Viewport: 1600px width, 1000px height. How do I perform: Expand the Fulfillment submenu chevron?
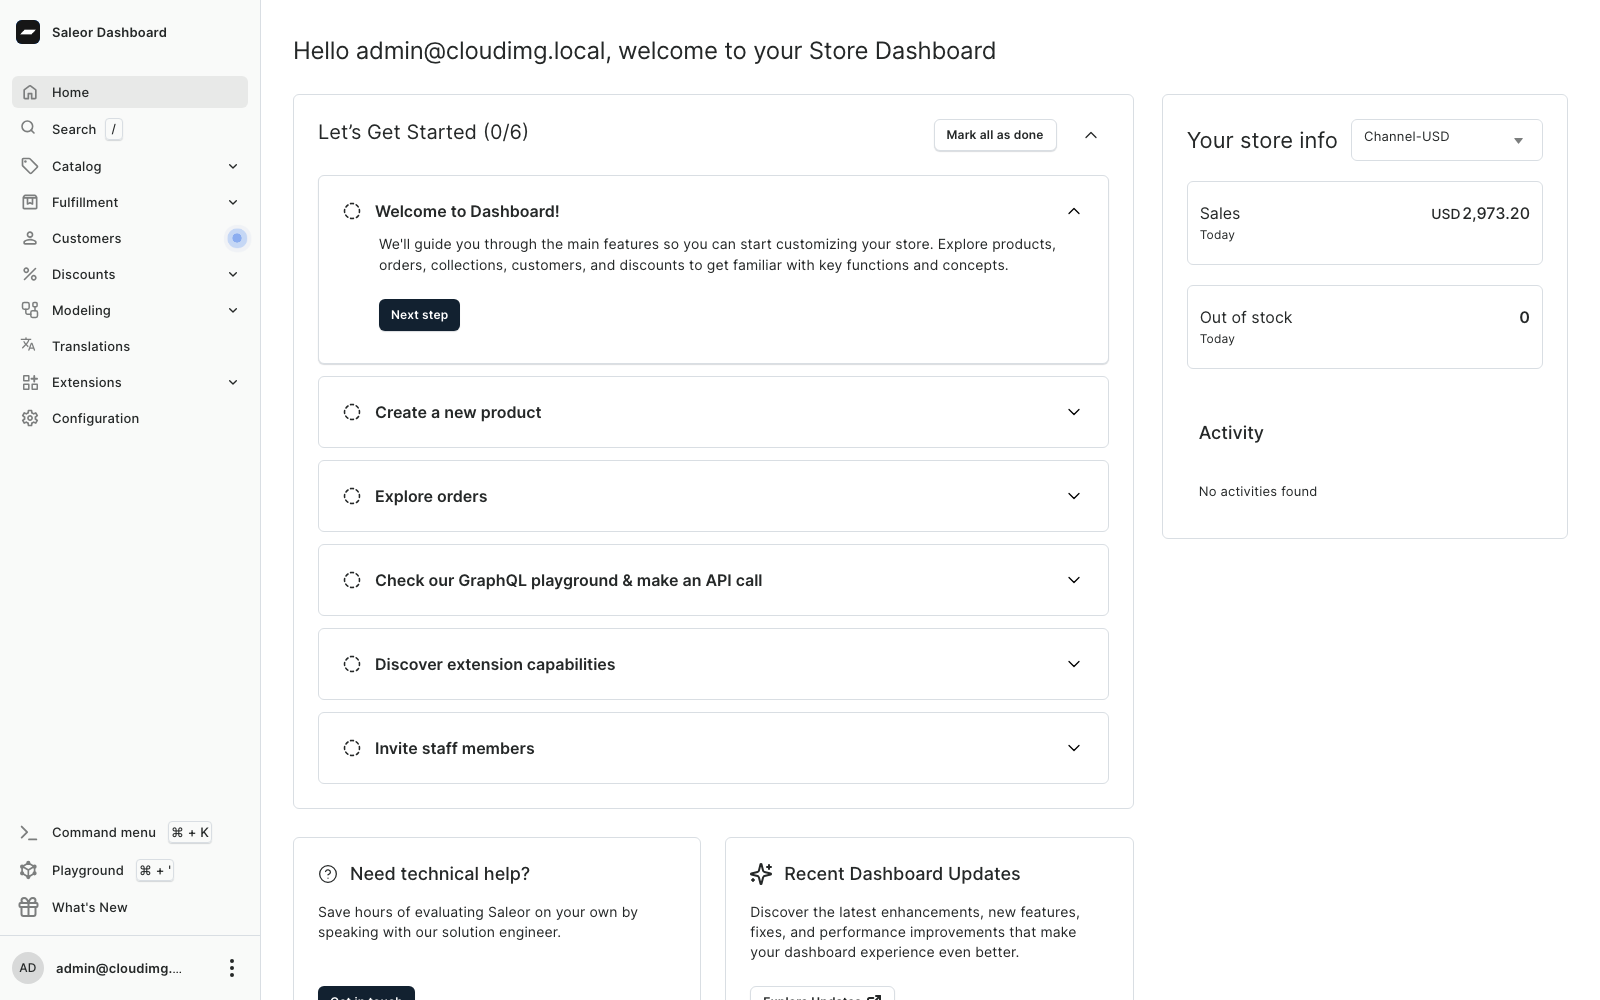[233, 202]
